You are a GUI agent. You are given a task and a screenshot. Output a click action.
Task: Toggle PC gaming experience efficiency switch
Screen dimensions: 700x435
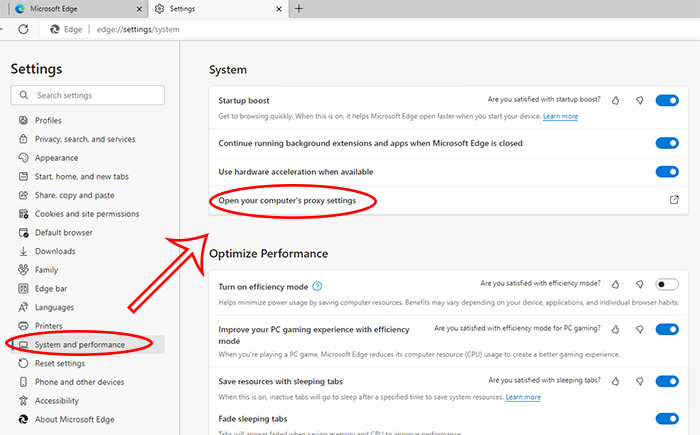pos(667,330)
